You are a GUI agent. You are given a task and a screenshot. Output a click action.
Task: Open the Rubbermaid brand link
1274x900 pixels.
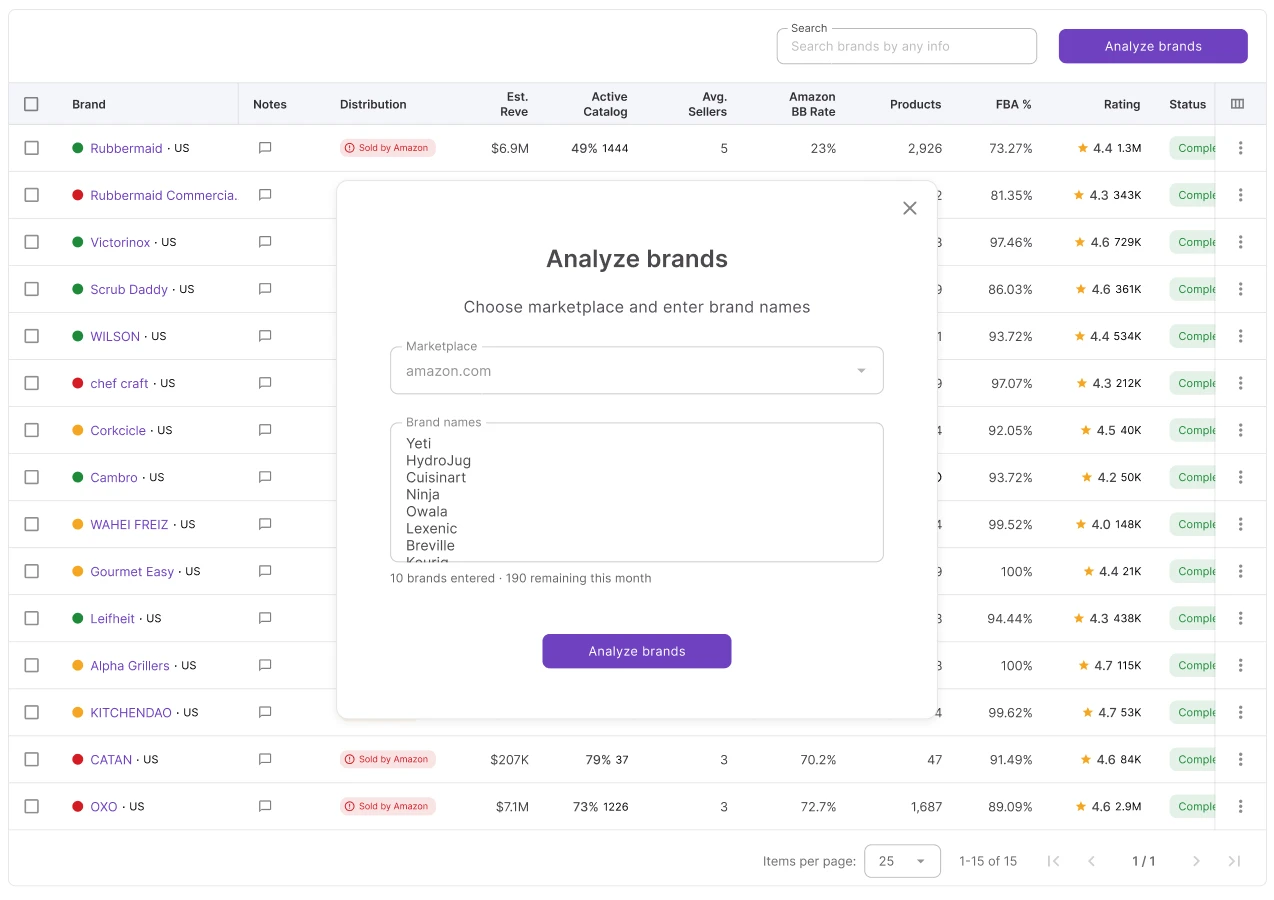[126, 148]
